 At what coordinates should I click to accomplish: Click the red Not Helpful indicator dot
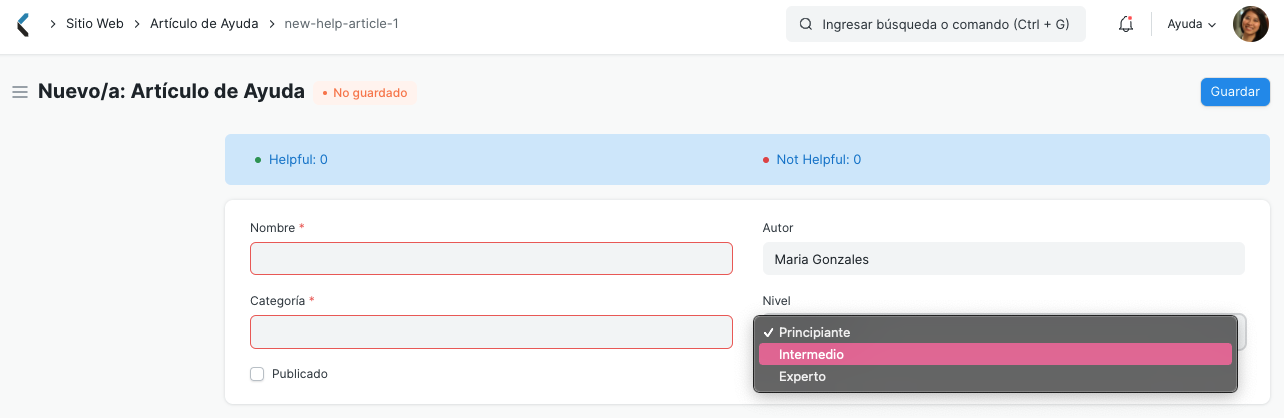click(x=766, y=160)
